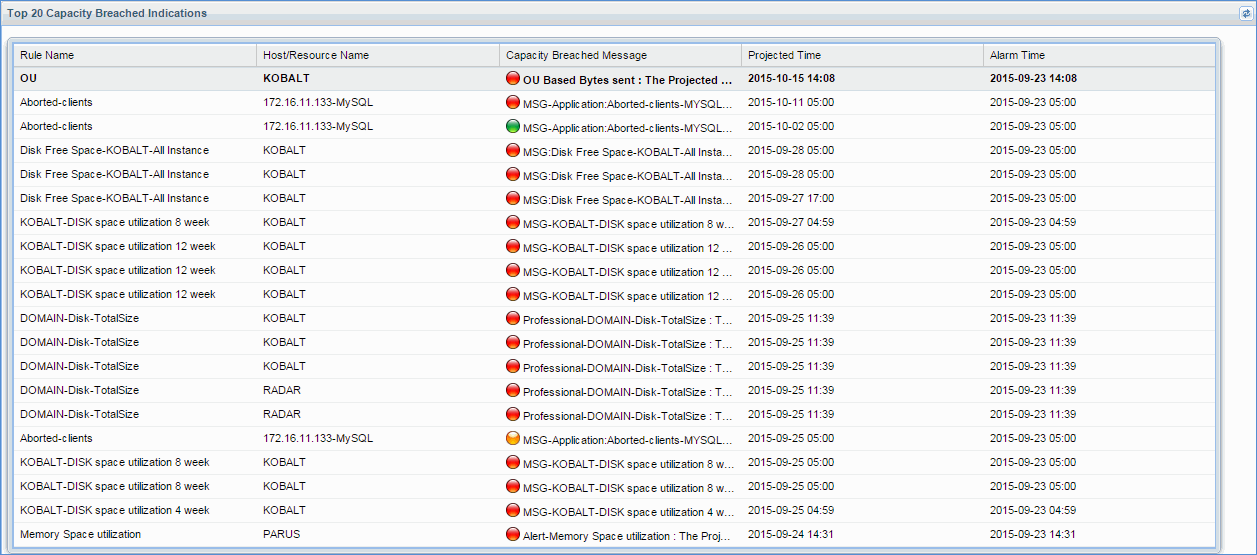The height and width of the screenshot is (555, 1257).
Task: Select the PARUS host cell
Action: click(281, 534)
